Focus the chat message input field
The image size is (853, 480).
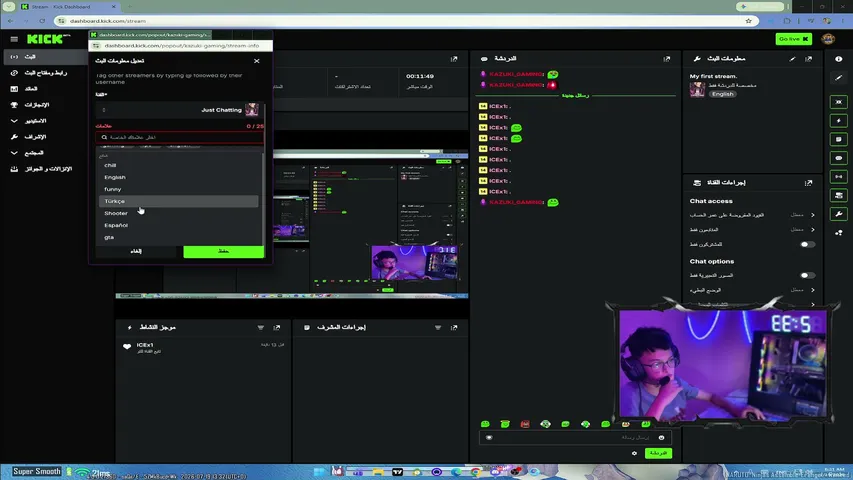pos(575,438)
